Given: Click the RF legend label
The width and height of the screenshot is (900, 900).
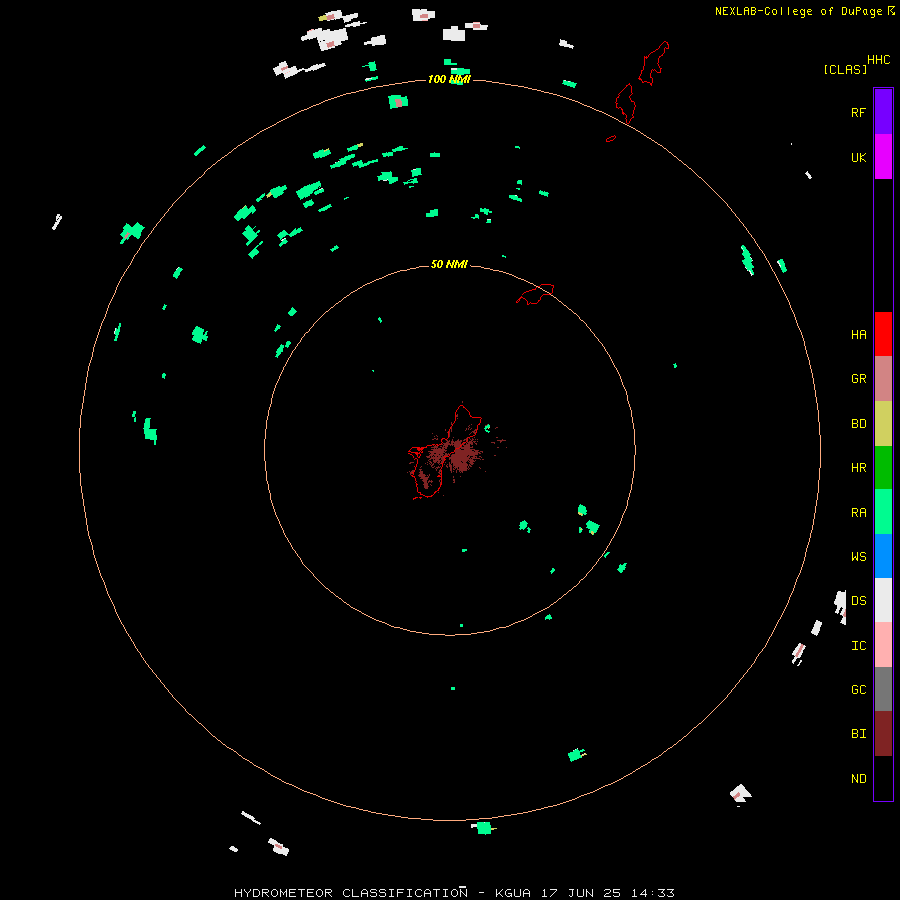Looking at the screenshot, I should click(x=858, y=112).
